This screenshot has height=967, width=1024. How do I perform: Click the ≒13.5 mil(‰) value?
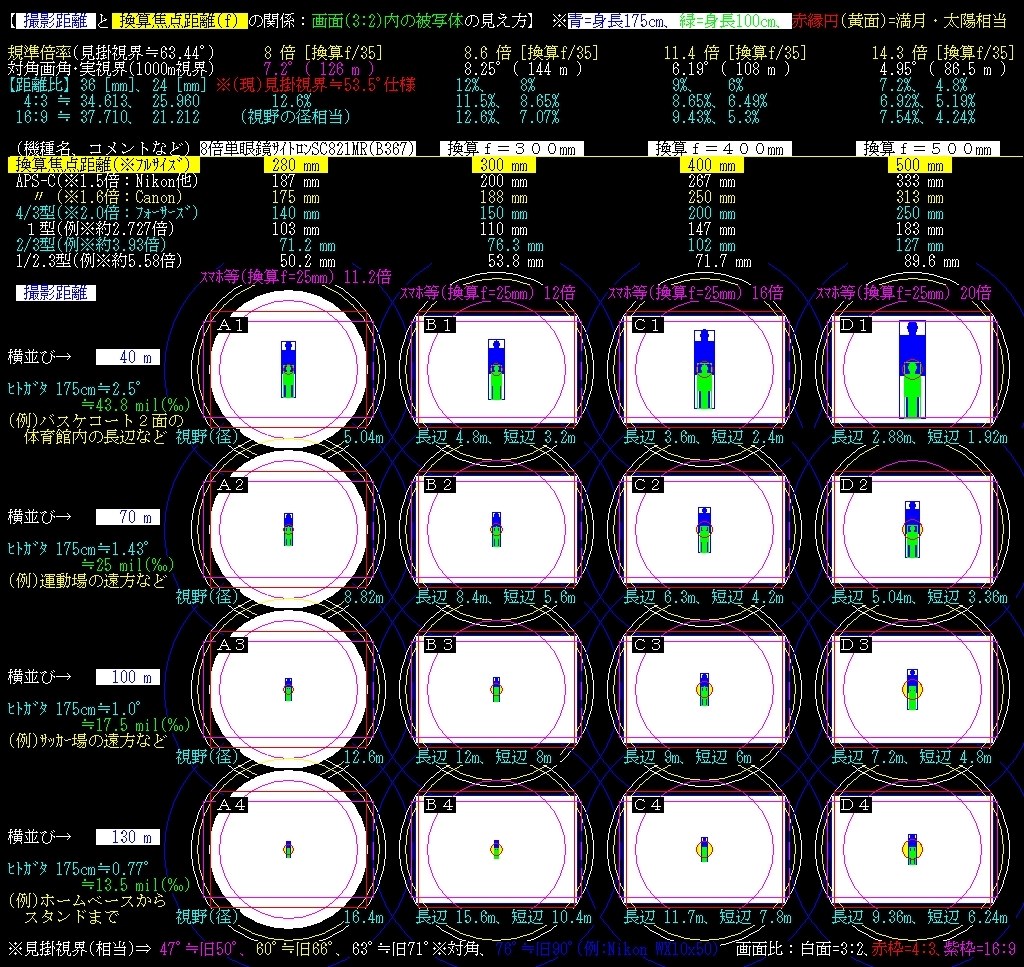point(135,885)
